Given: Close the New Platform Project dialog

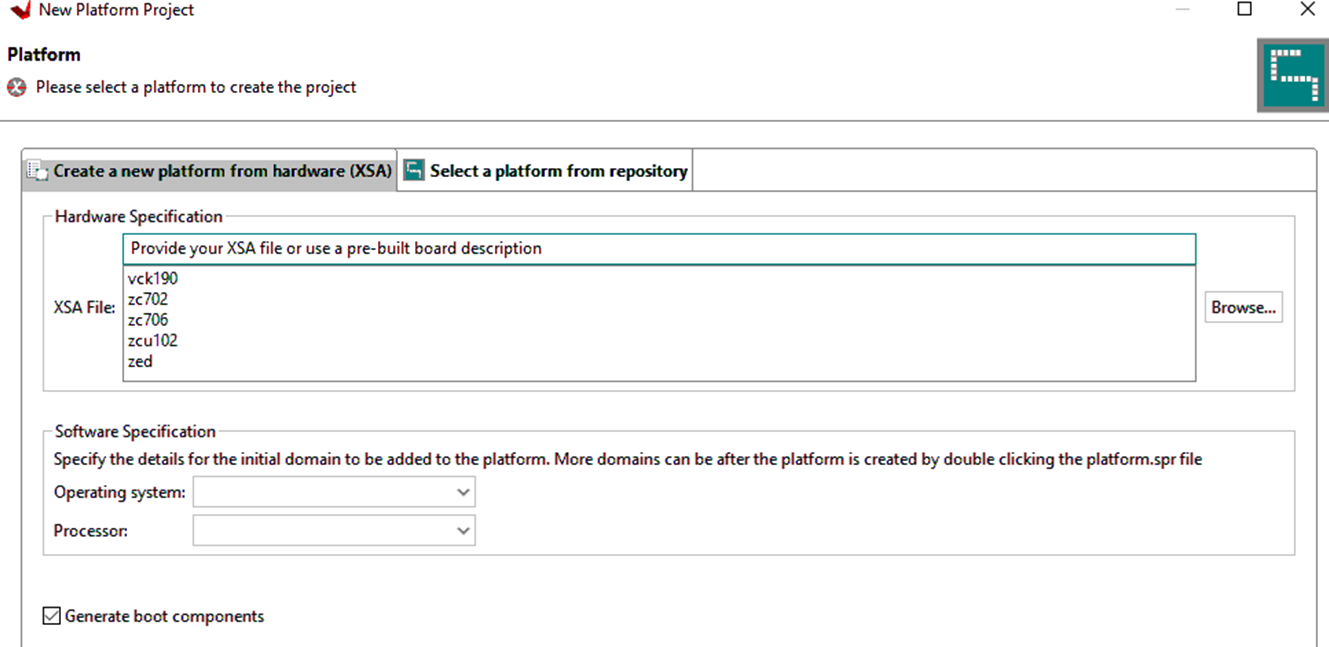Looking at the screenshot, I should point(1306,10).
